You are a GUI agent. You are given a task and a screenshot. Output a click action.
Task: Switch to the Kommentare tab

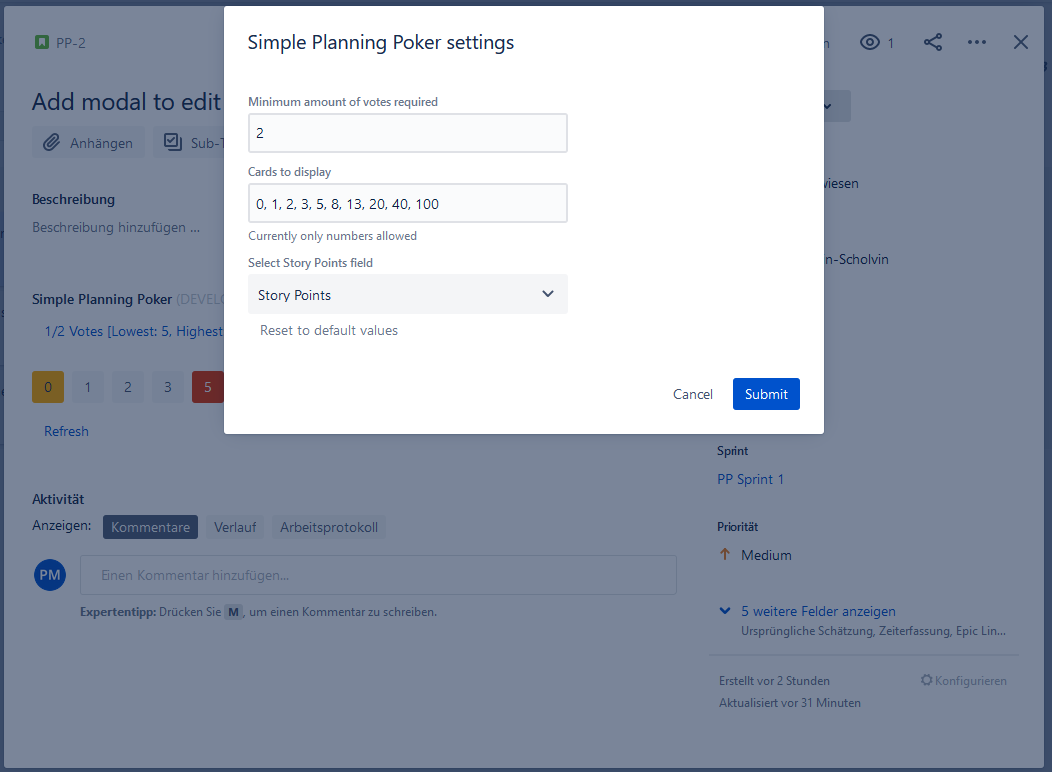pos(150,527)
